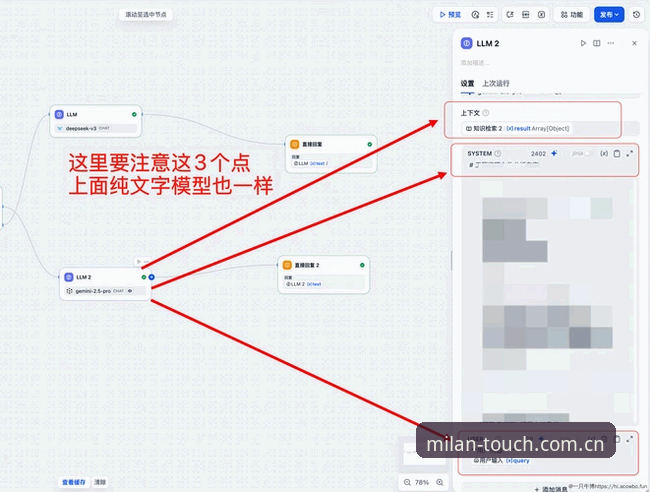Click the LLM 2 node type icon in the panel header
650x492 pixels.
pos(466,43)
